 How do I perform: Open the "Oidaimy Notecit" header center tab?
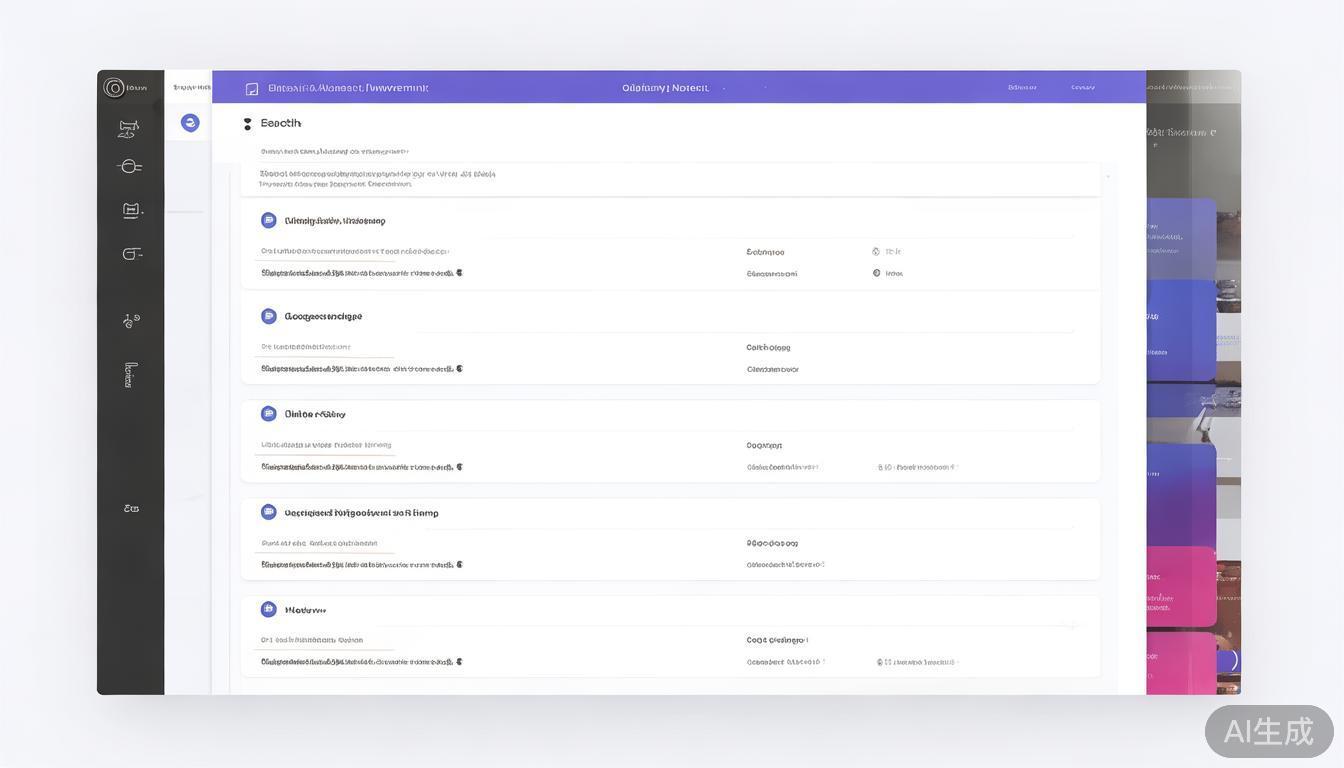665,88
